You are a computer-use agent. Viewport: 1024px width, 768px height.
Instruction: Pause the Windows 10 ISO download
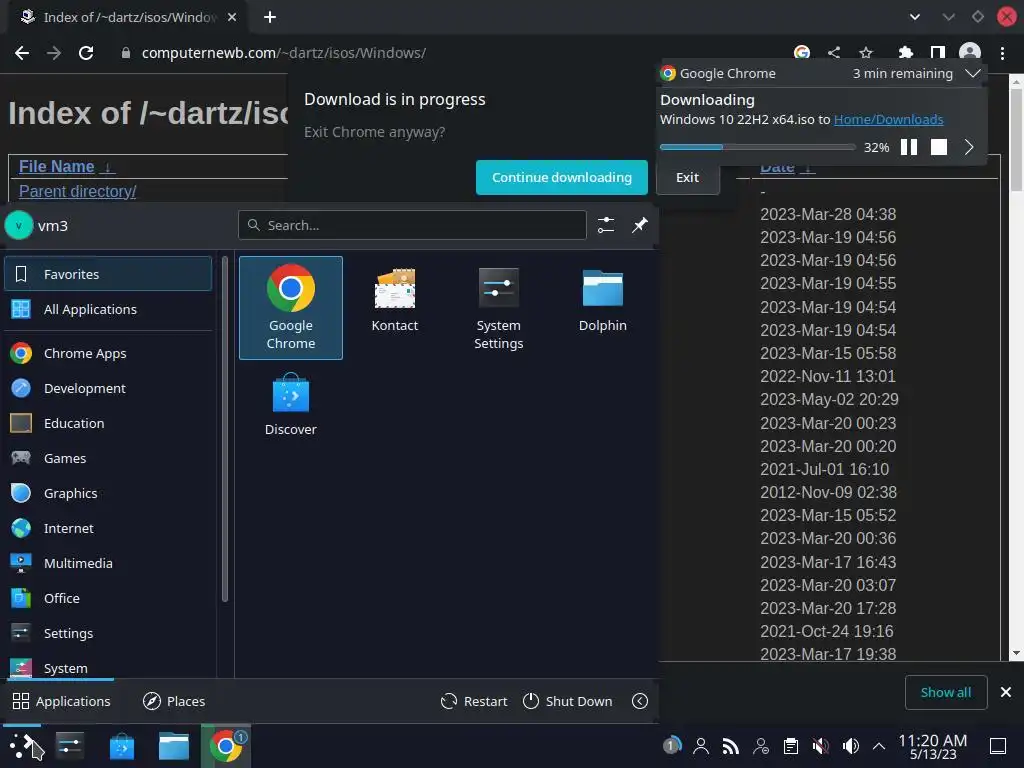point(909,147)
